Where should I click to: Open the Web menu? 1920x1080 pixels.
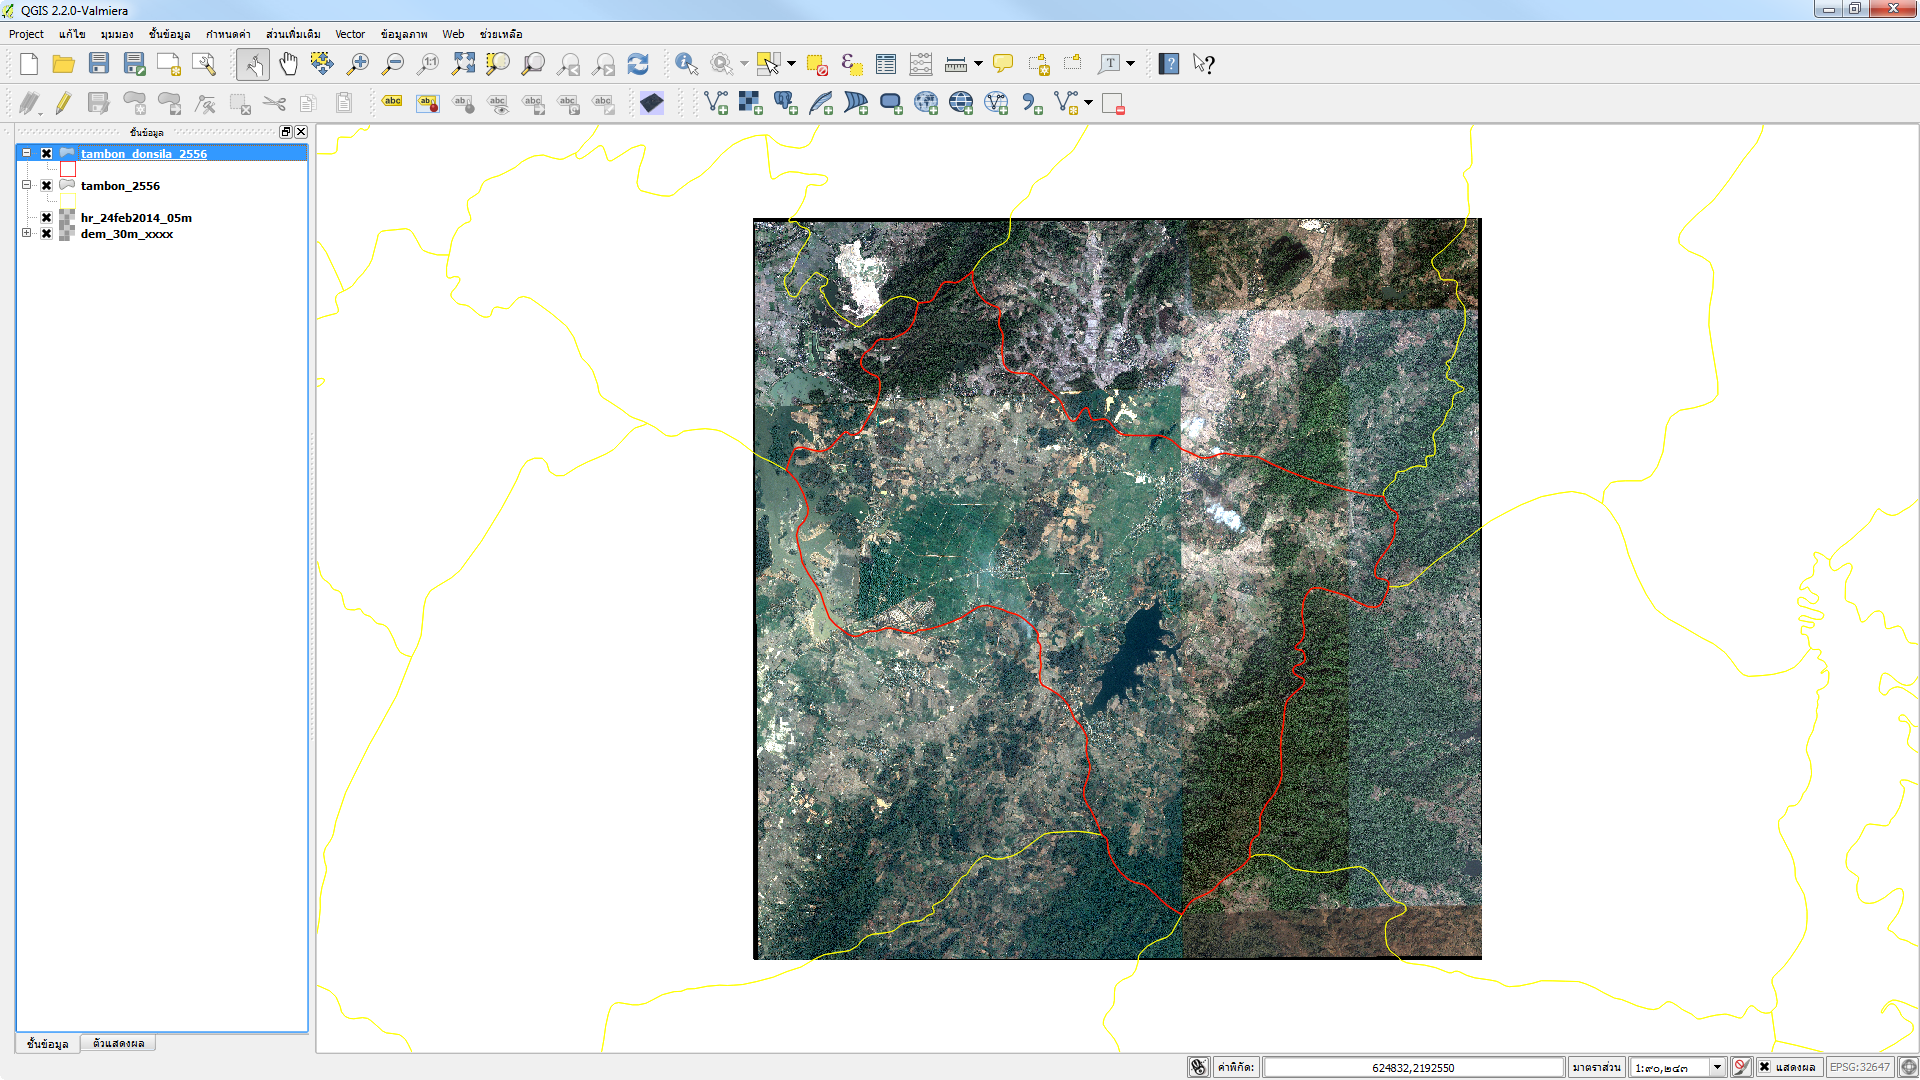click(453, 34)
